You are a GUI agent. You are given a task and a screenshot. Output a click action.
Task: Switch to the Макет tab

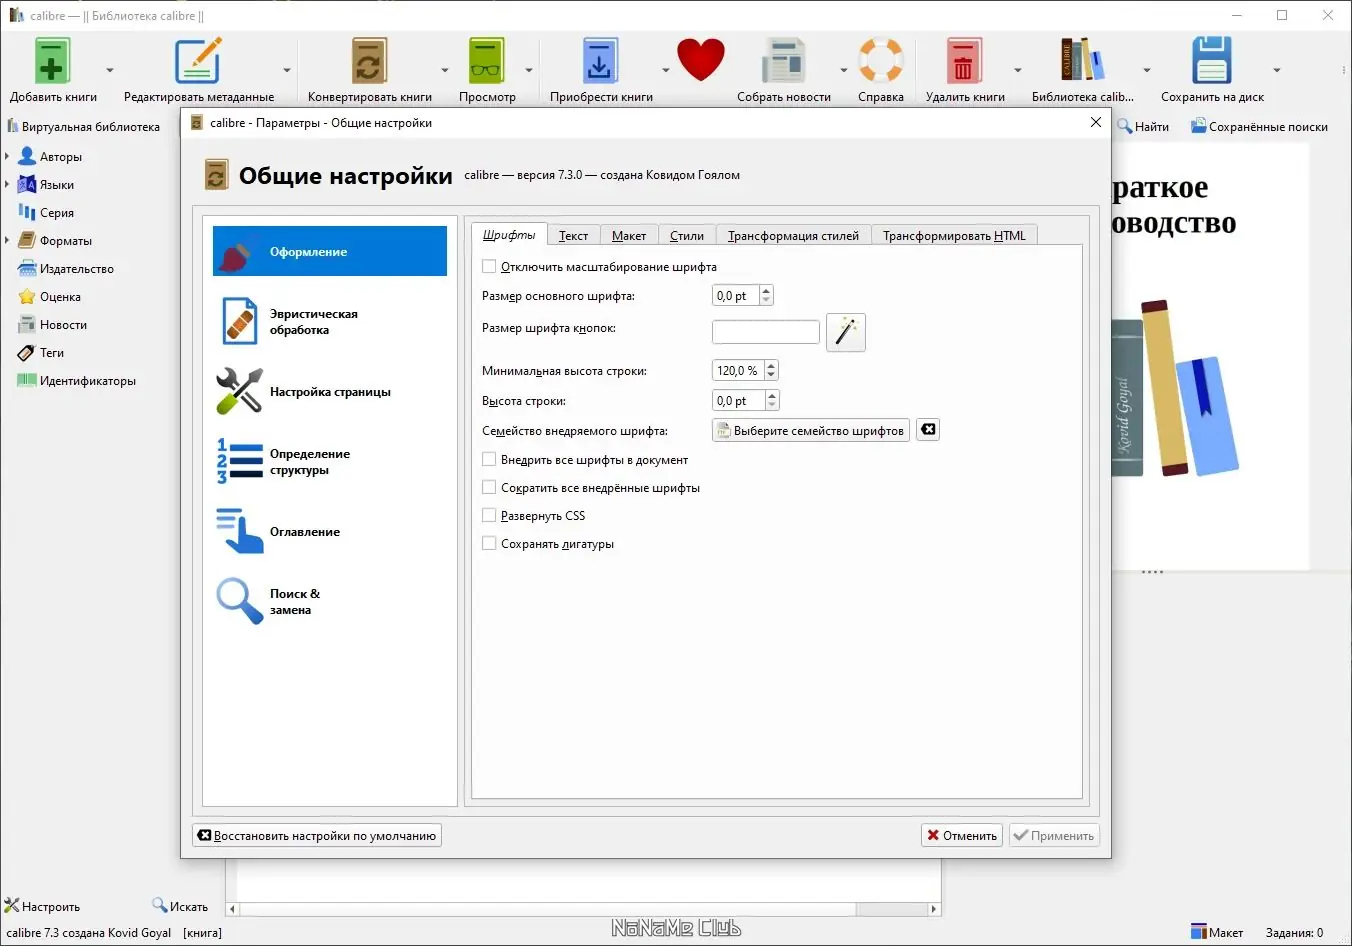[629, 236]
